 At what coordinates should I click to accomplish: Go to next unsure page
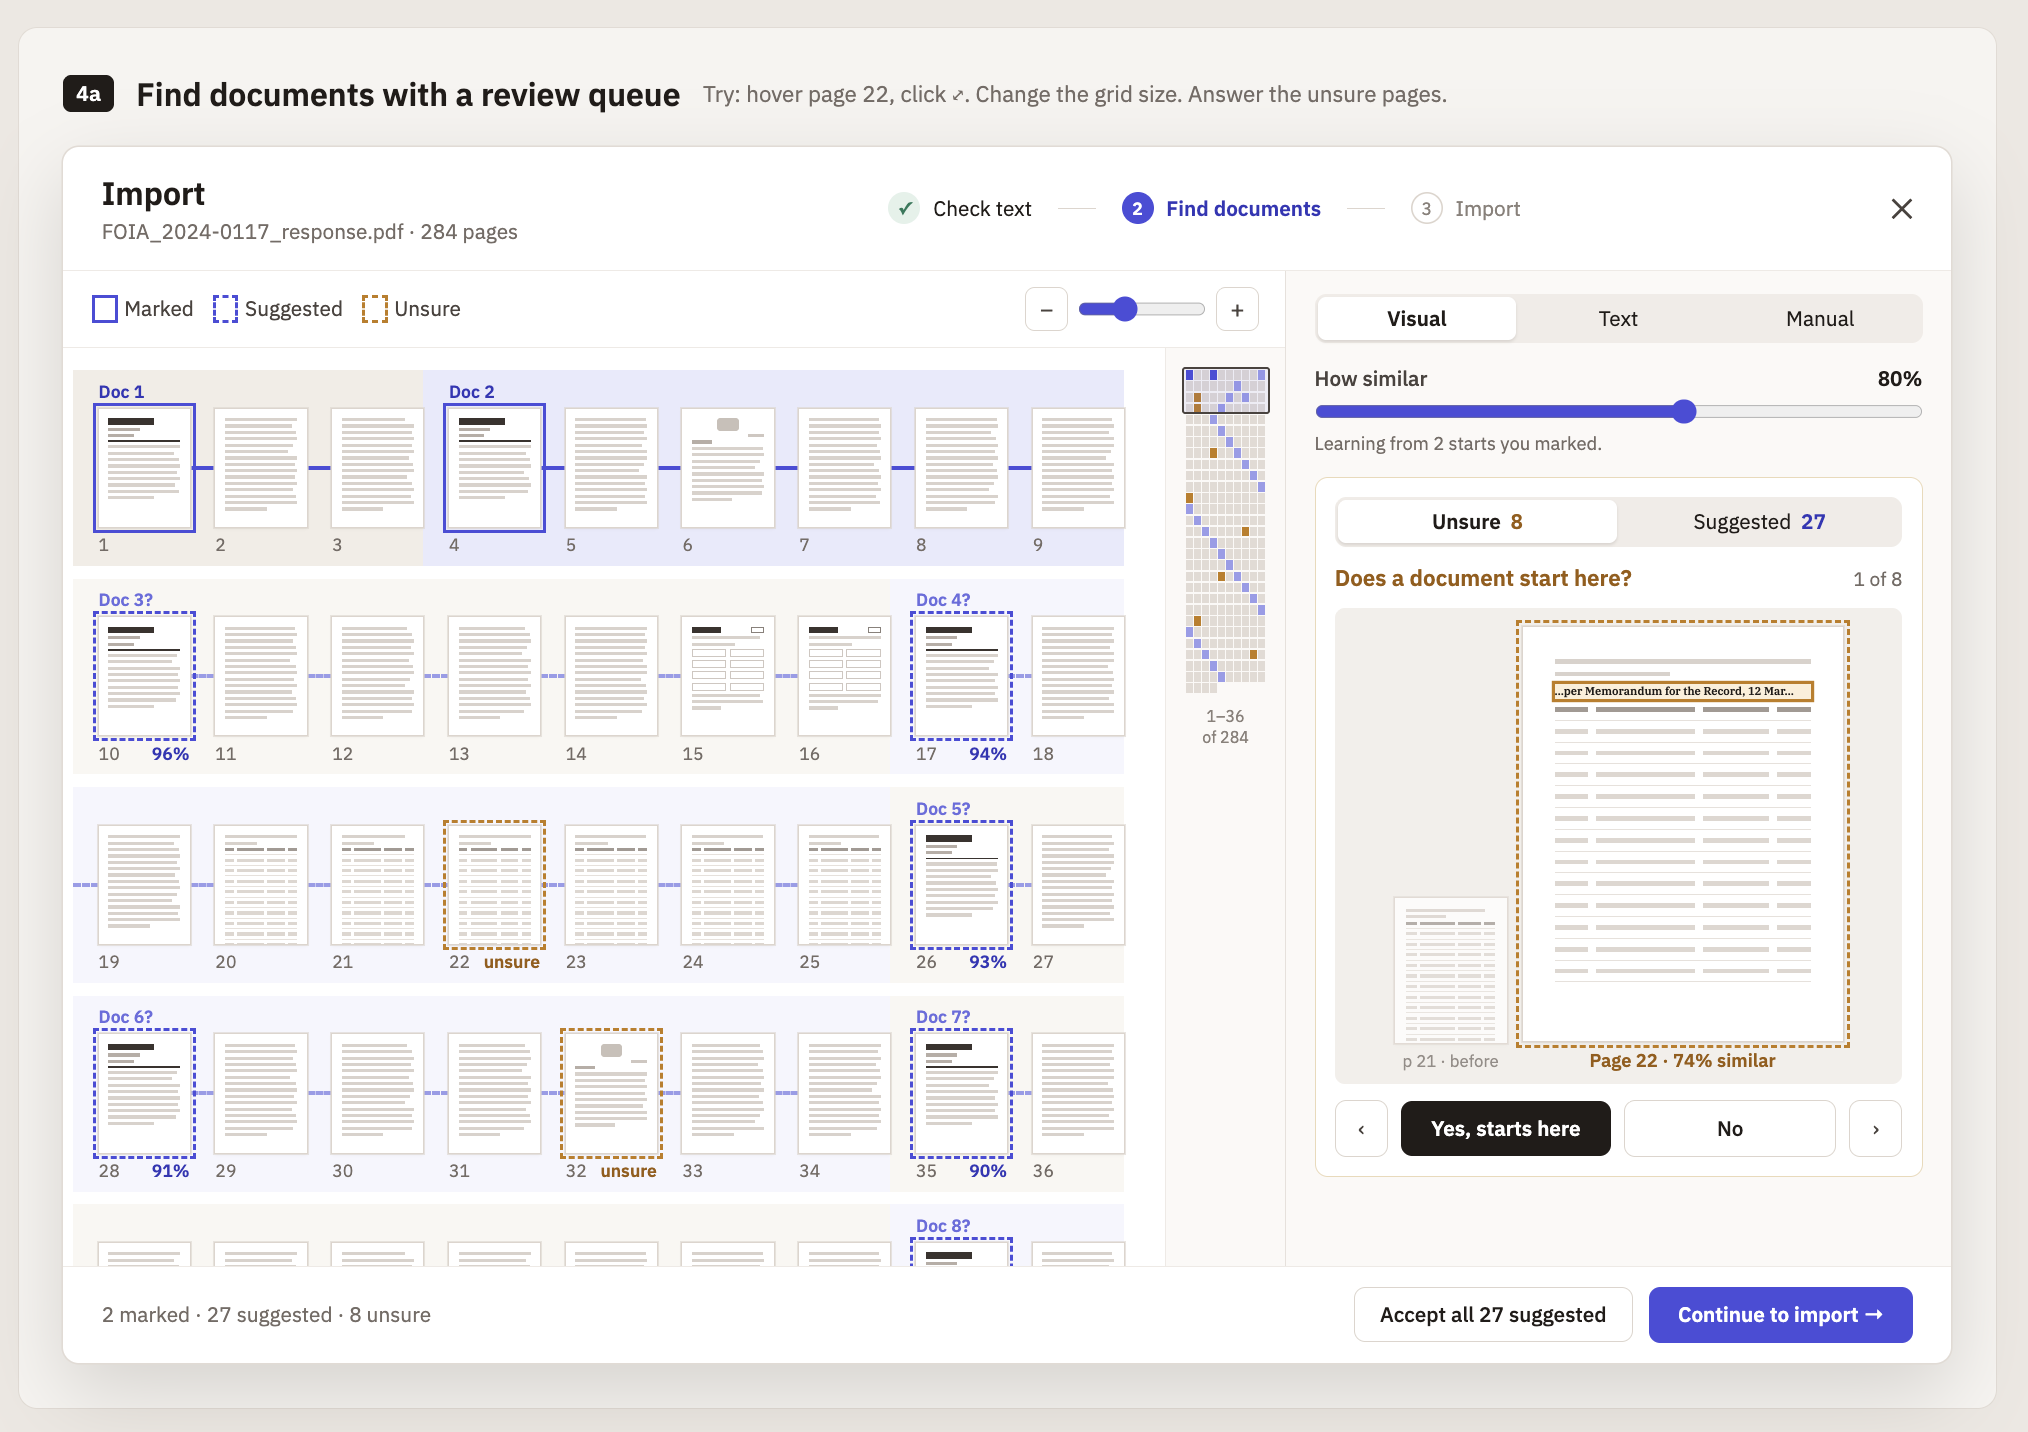coord(1875,1129)
